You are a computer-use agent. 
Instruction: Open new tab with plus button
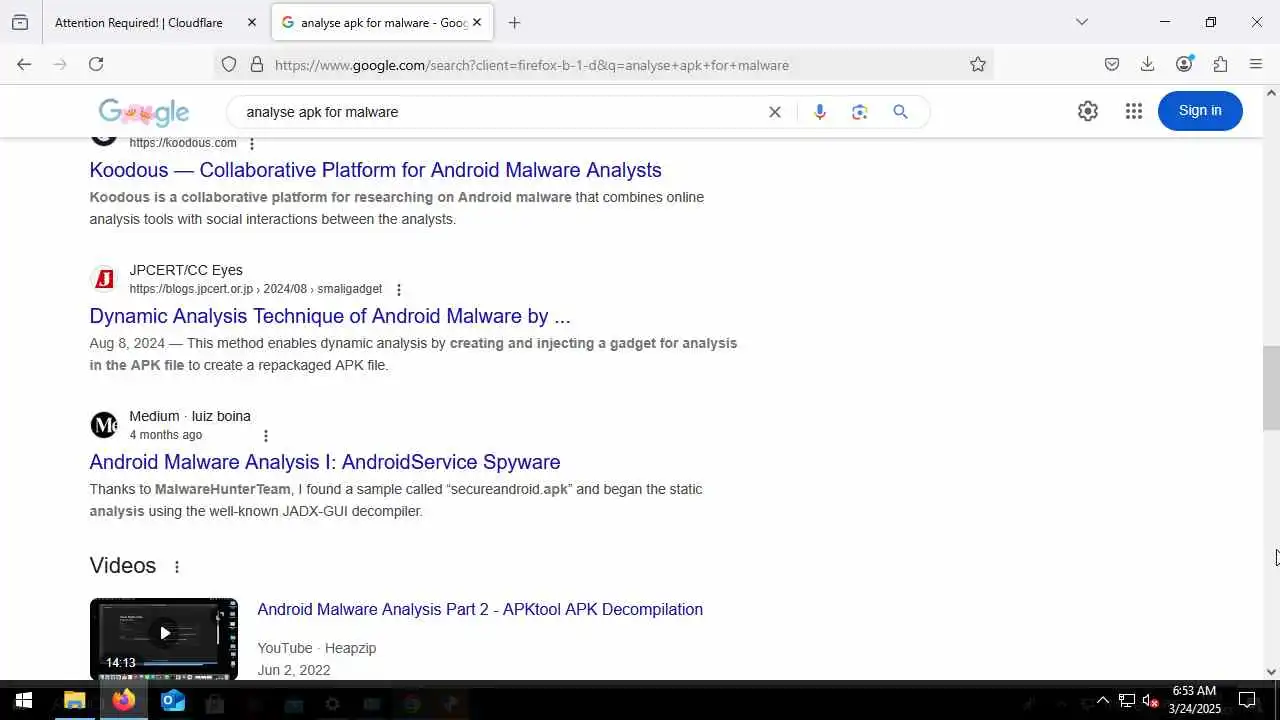click(x=514, y=22)
